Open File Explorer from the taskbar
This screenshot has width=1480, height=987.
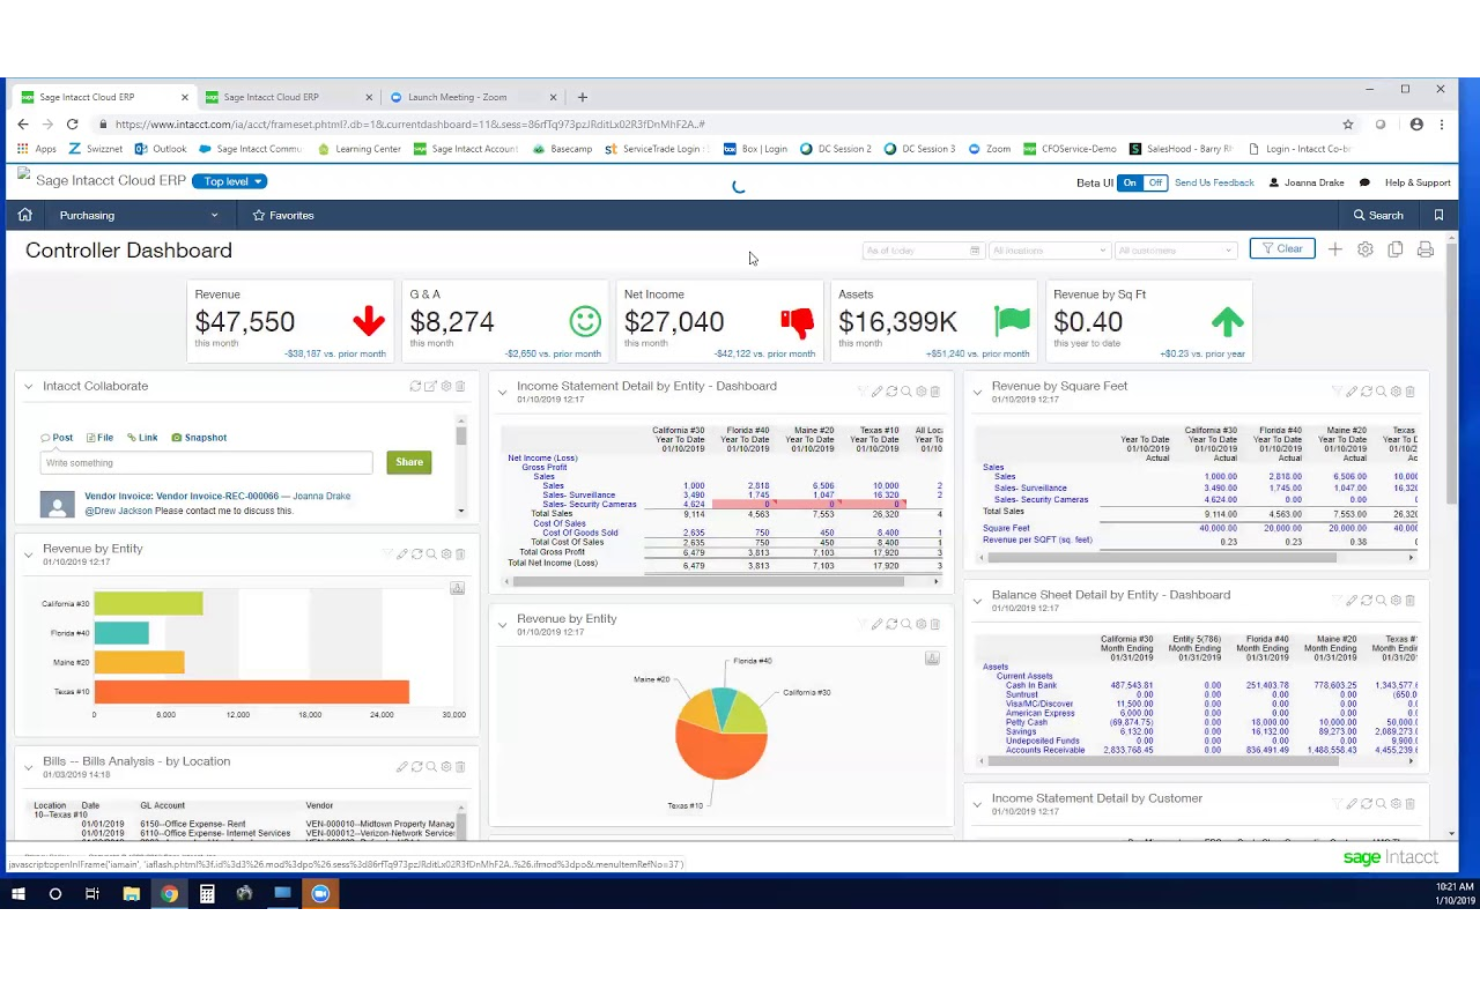(131, 894)
